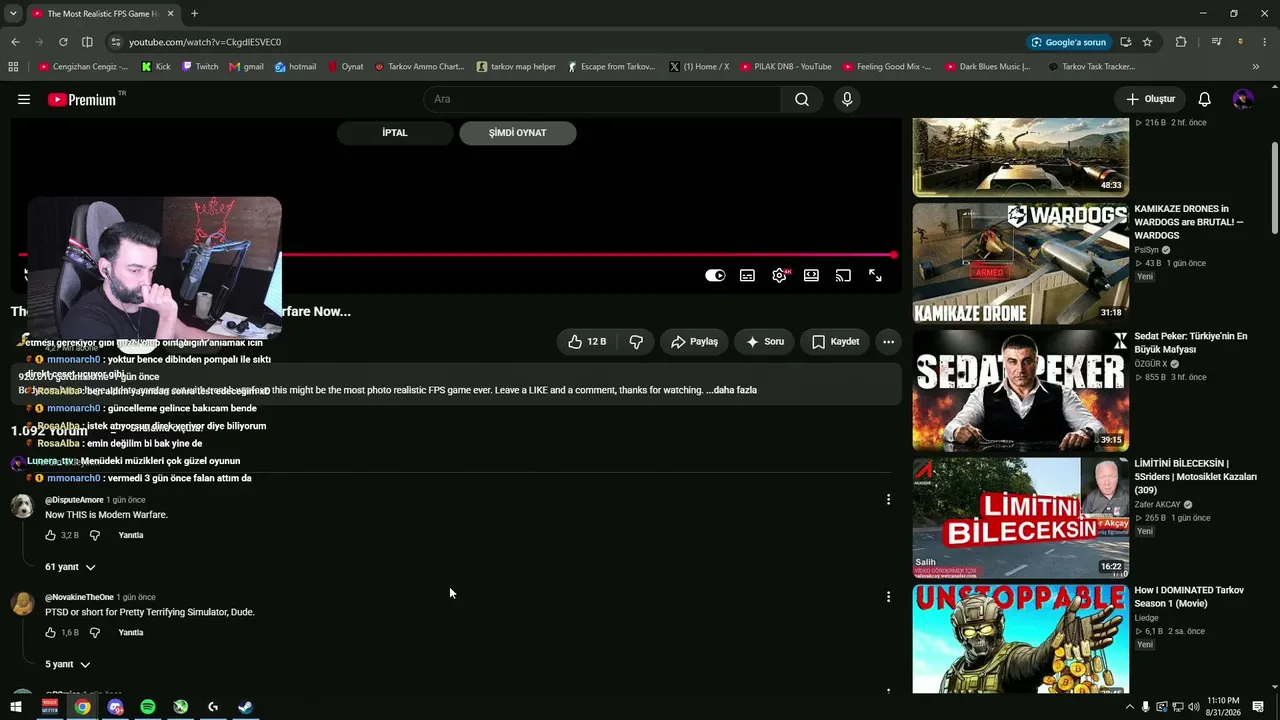
Task: Click the Soru button
Action: click(765, 342)
